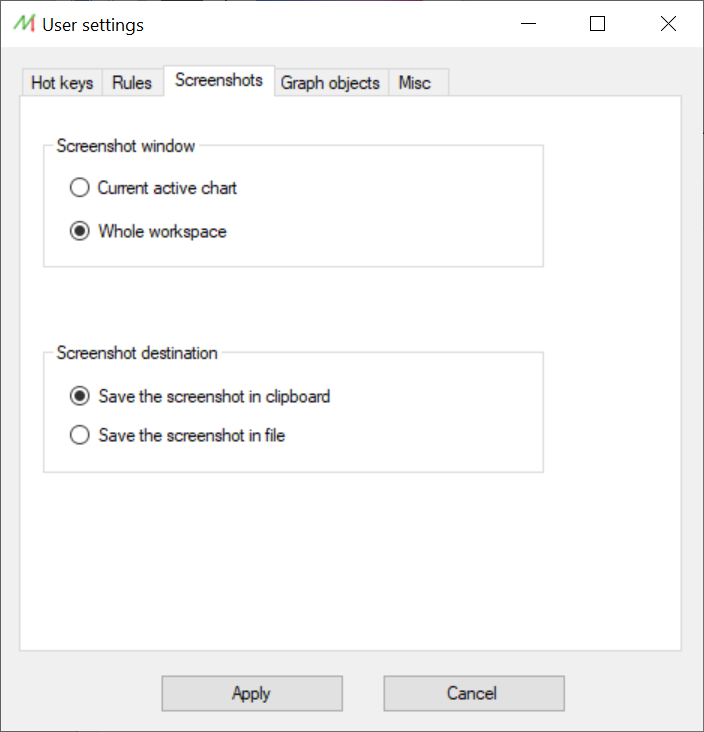This screenshot has width=704, height=732.
Task: Cancel the User settings dialog
Action: [474, 693]
